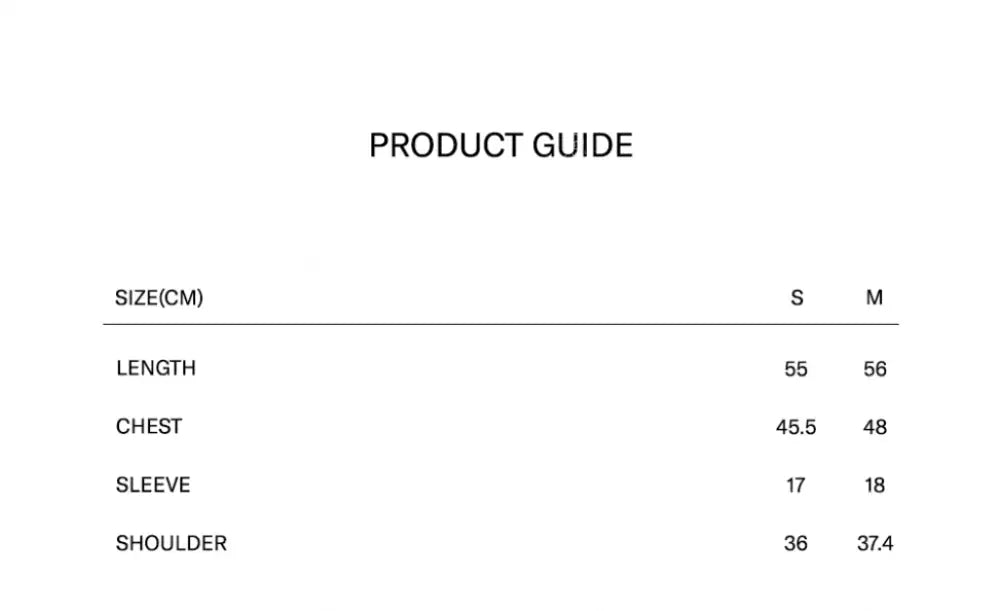Click the CHEST row label

[149, 427]
